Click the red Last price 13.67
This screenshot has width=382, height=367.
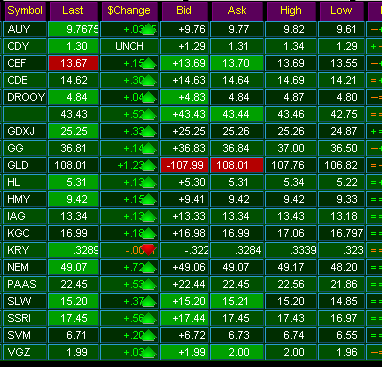click(x=74, y=63)
